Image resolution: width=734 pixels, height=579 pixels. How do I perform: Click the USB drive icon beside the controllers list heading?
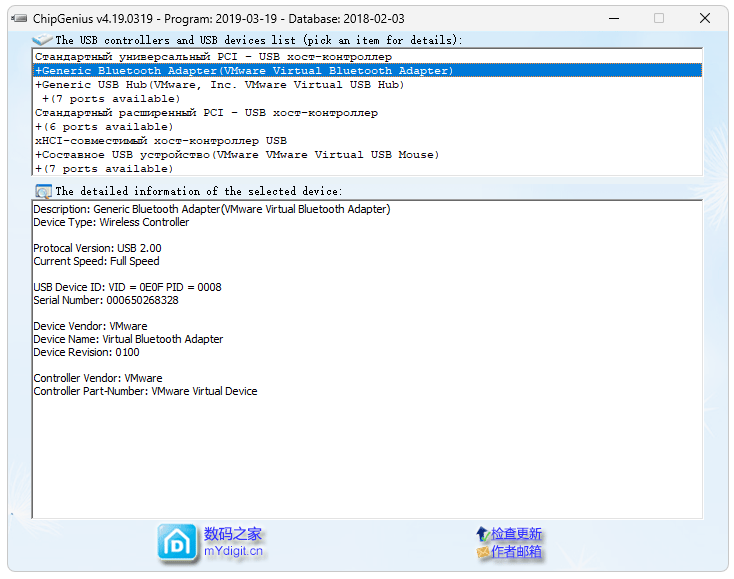[42, 40]
